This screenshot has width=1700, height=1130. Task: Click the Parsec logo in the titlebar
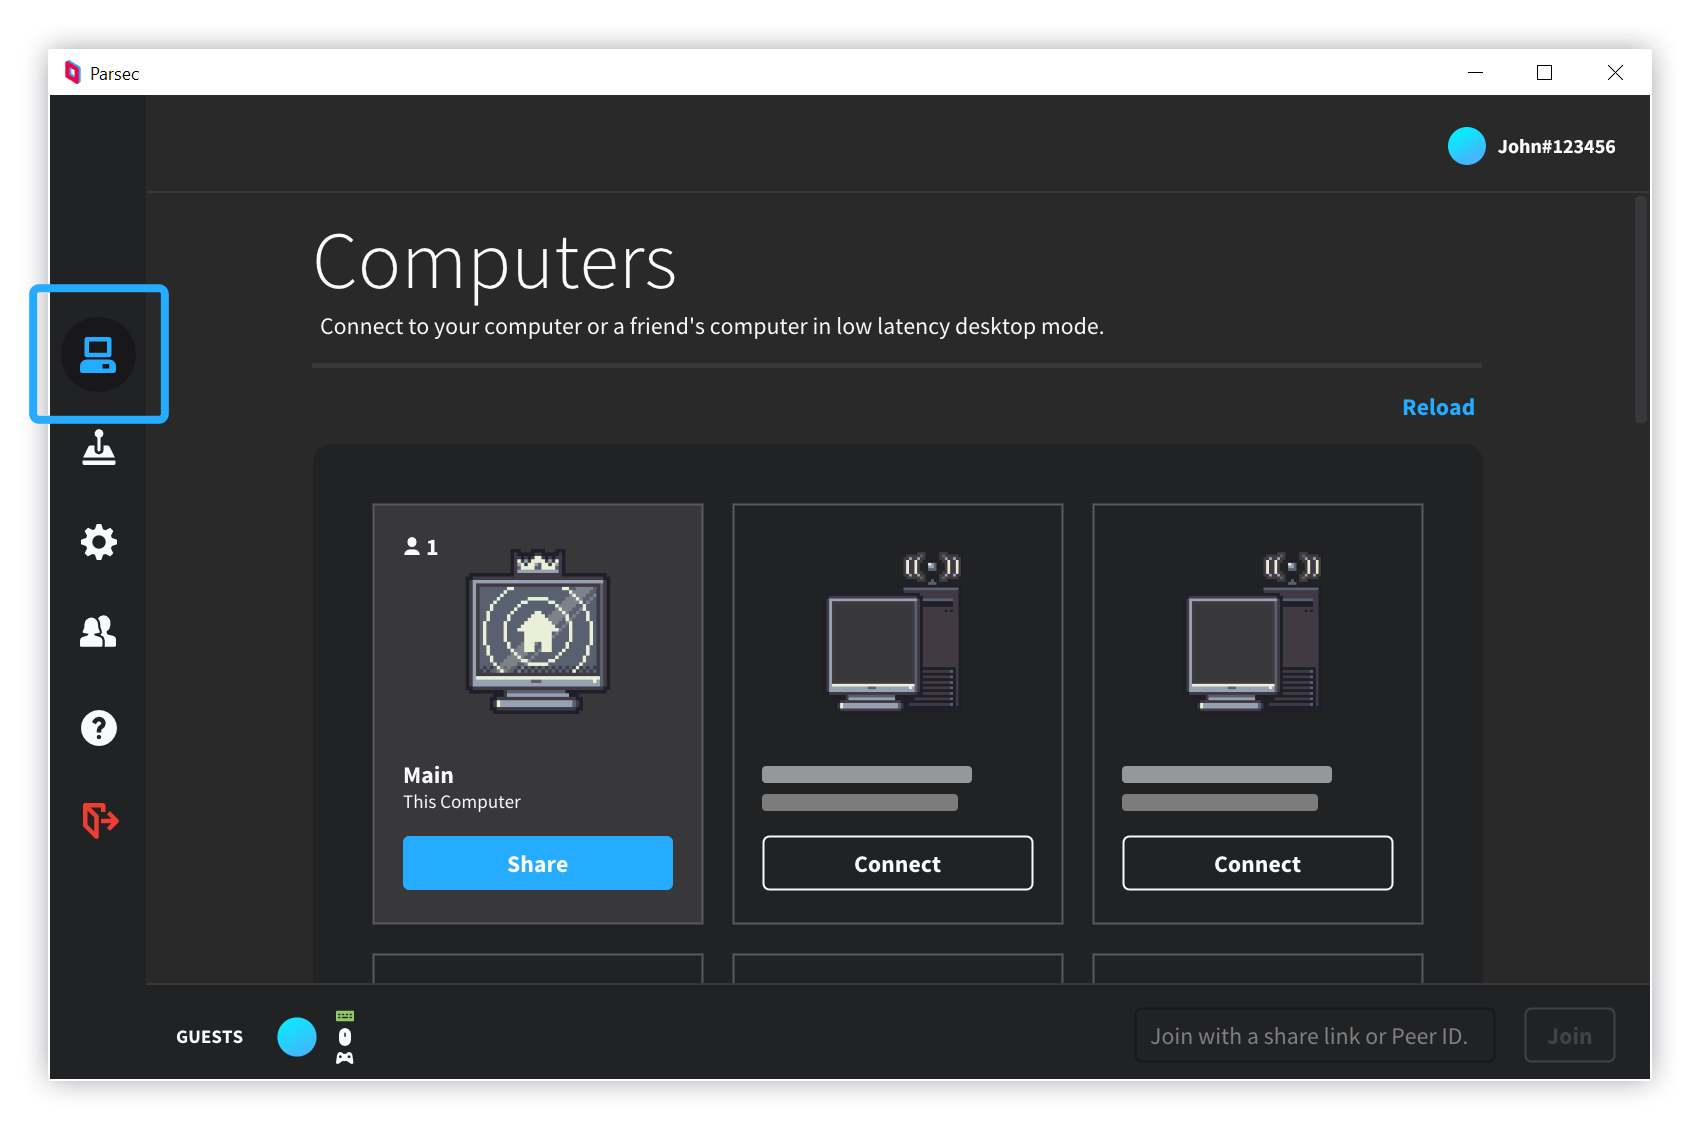point(73,72)
